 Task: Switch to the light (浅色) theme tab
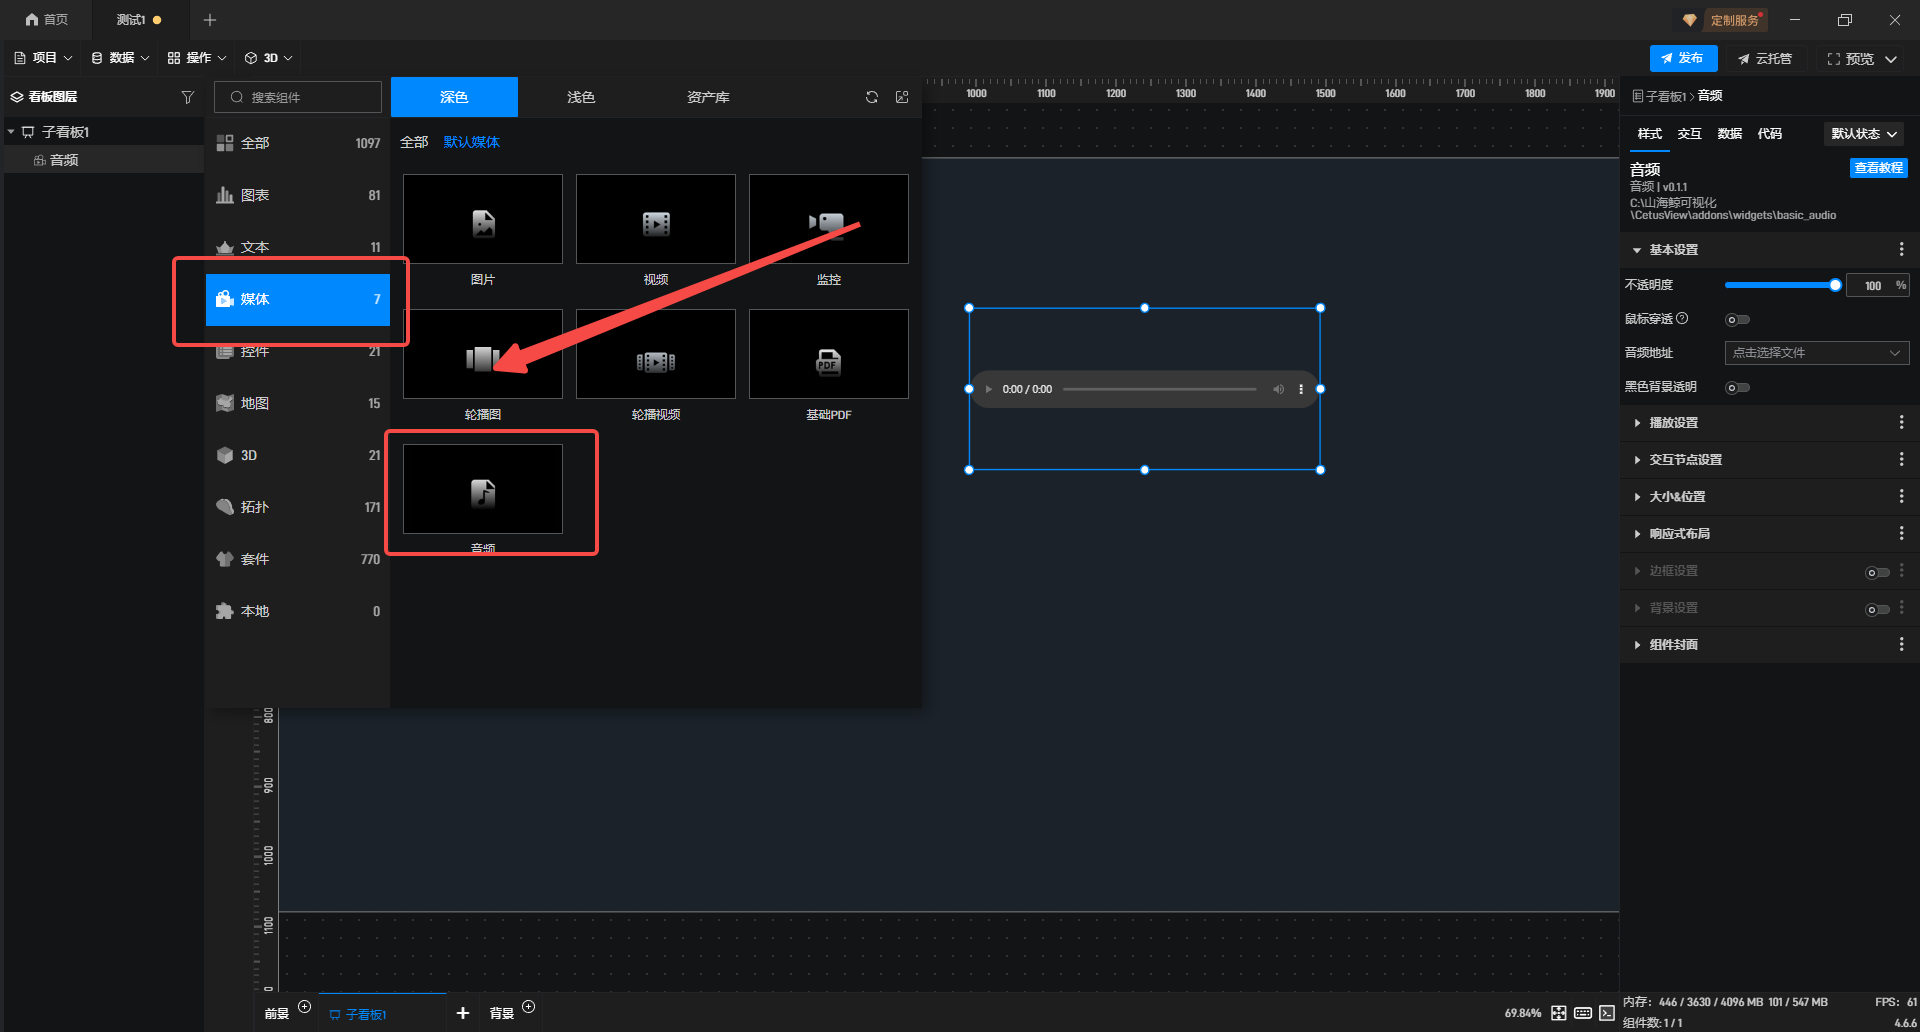580,97
